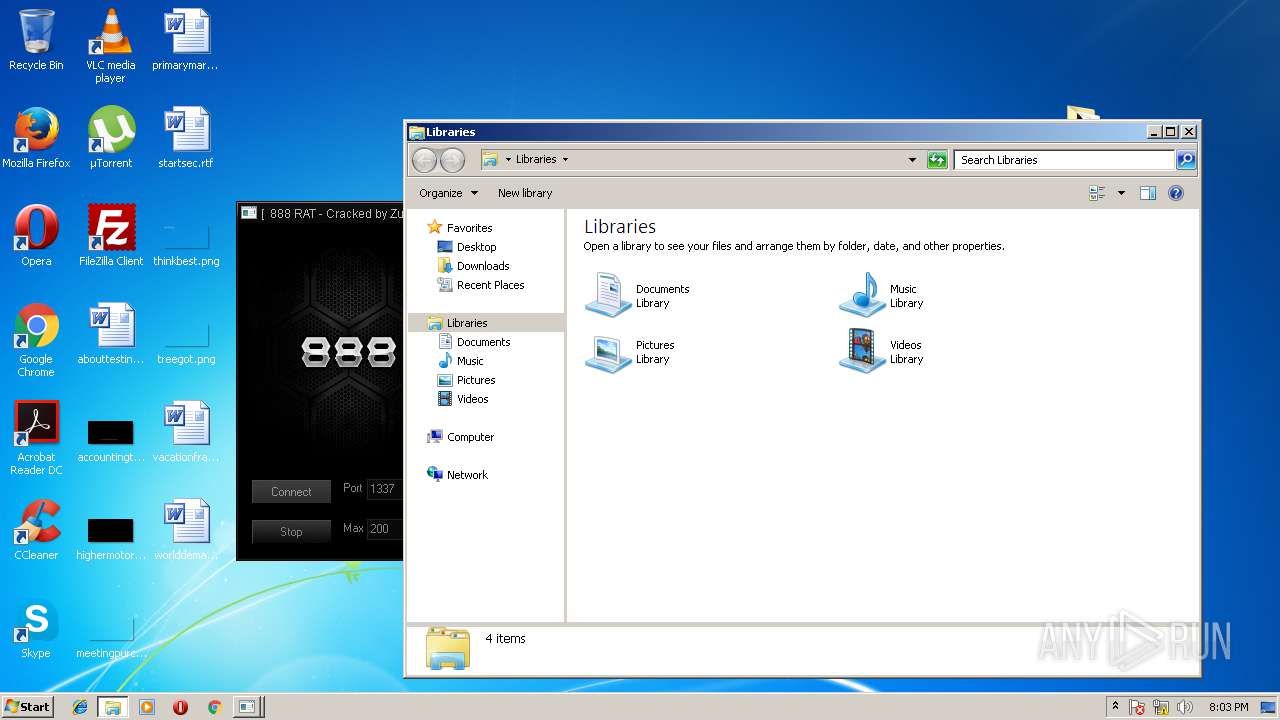Open the volume control in tray
The width and height of the screenshot is (1280, 720).
coord(1185,707)
